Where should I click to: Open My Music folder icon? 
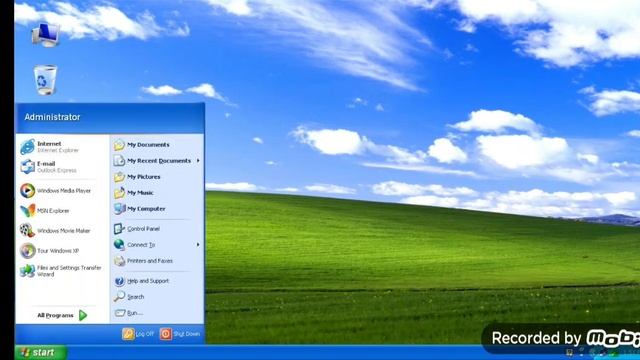pos(119,193)
